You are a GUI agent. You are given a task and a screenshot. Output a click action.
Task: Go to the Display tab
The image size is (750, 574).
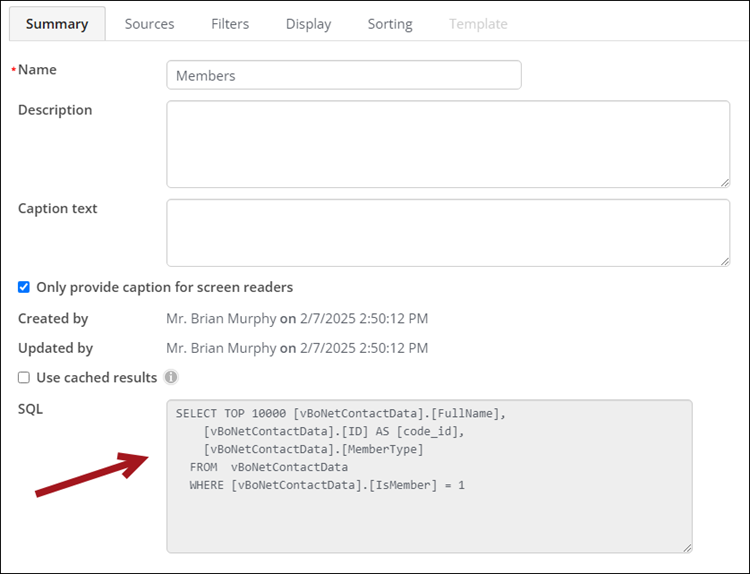click(x=309, y=24)
